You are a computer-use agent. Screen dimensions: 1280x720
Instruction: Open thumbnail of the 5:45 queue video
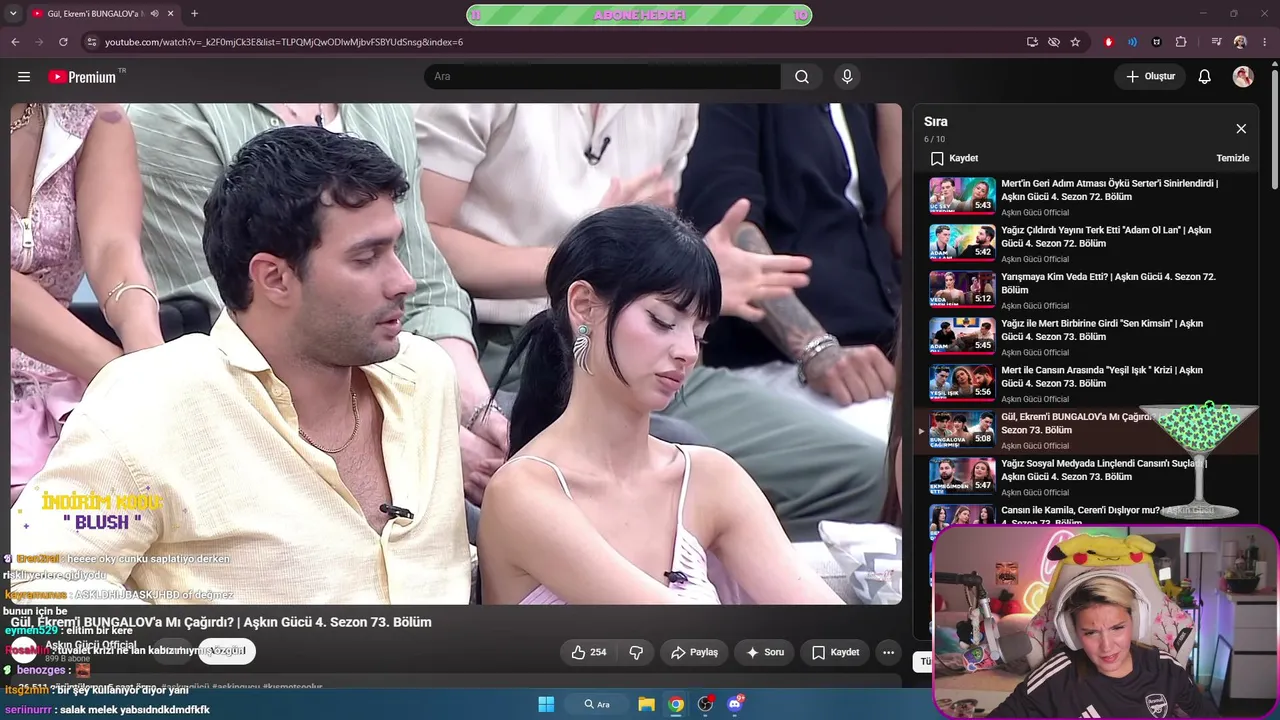click(x=962, y=335)
